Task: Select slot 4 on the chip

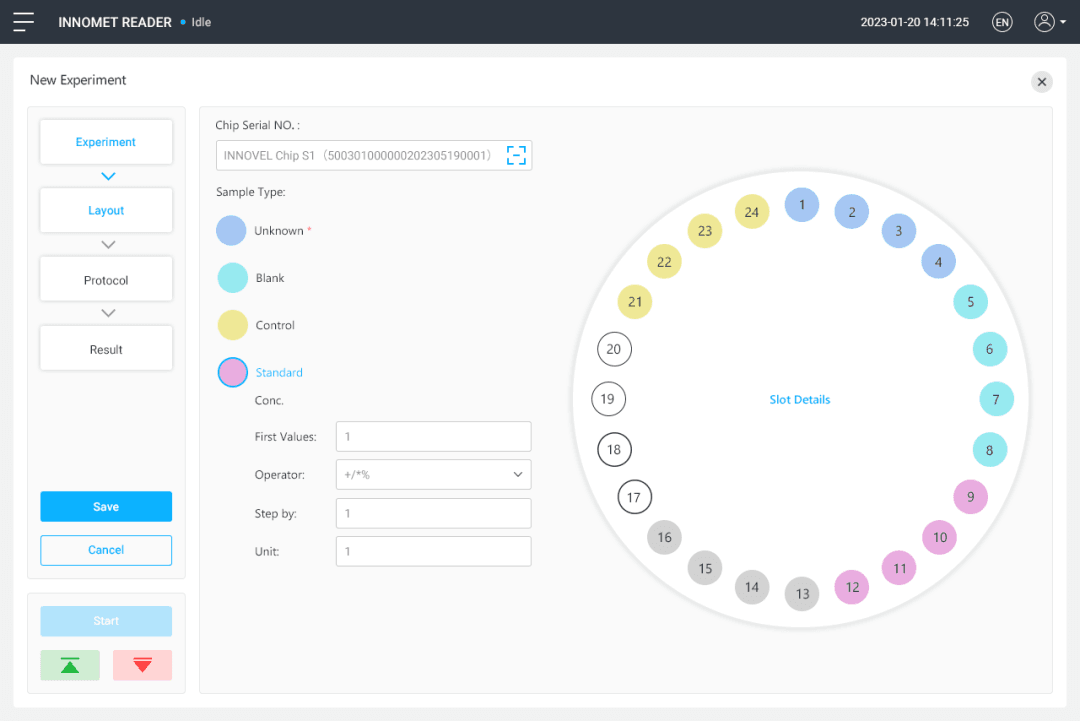Action: tap(938, 262)
